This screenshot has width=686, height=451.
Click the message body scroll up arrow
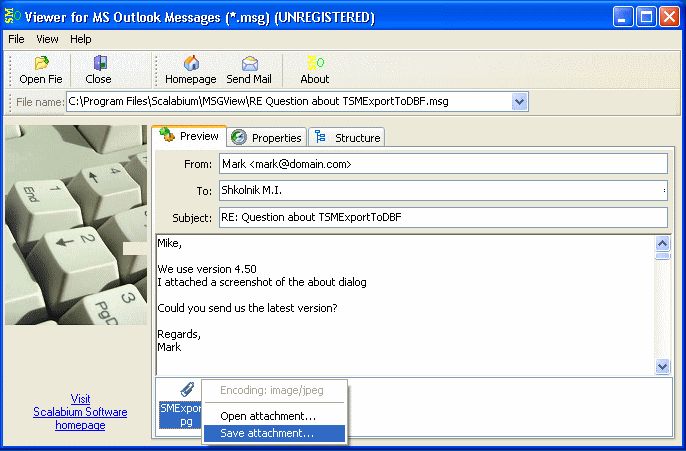click(662, 243)
